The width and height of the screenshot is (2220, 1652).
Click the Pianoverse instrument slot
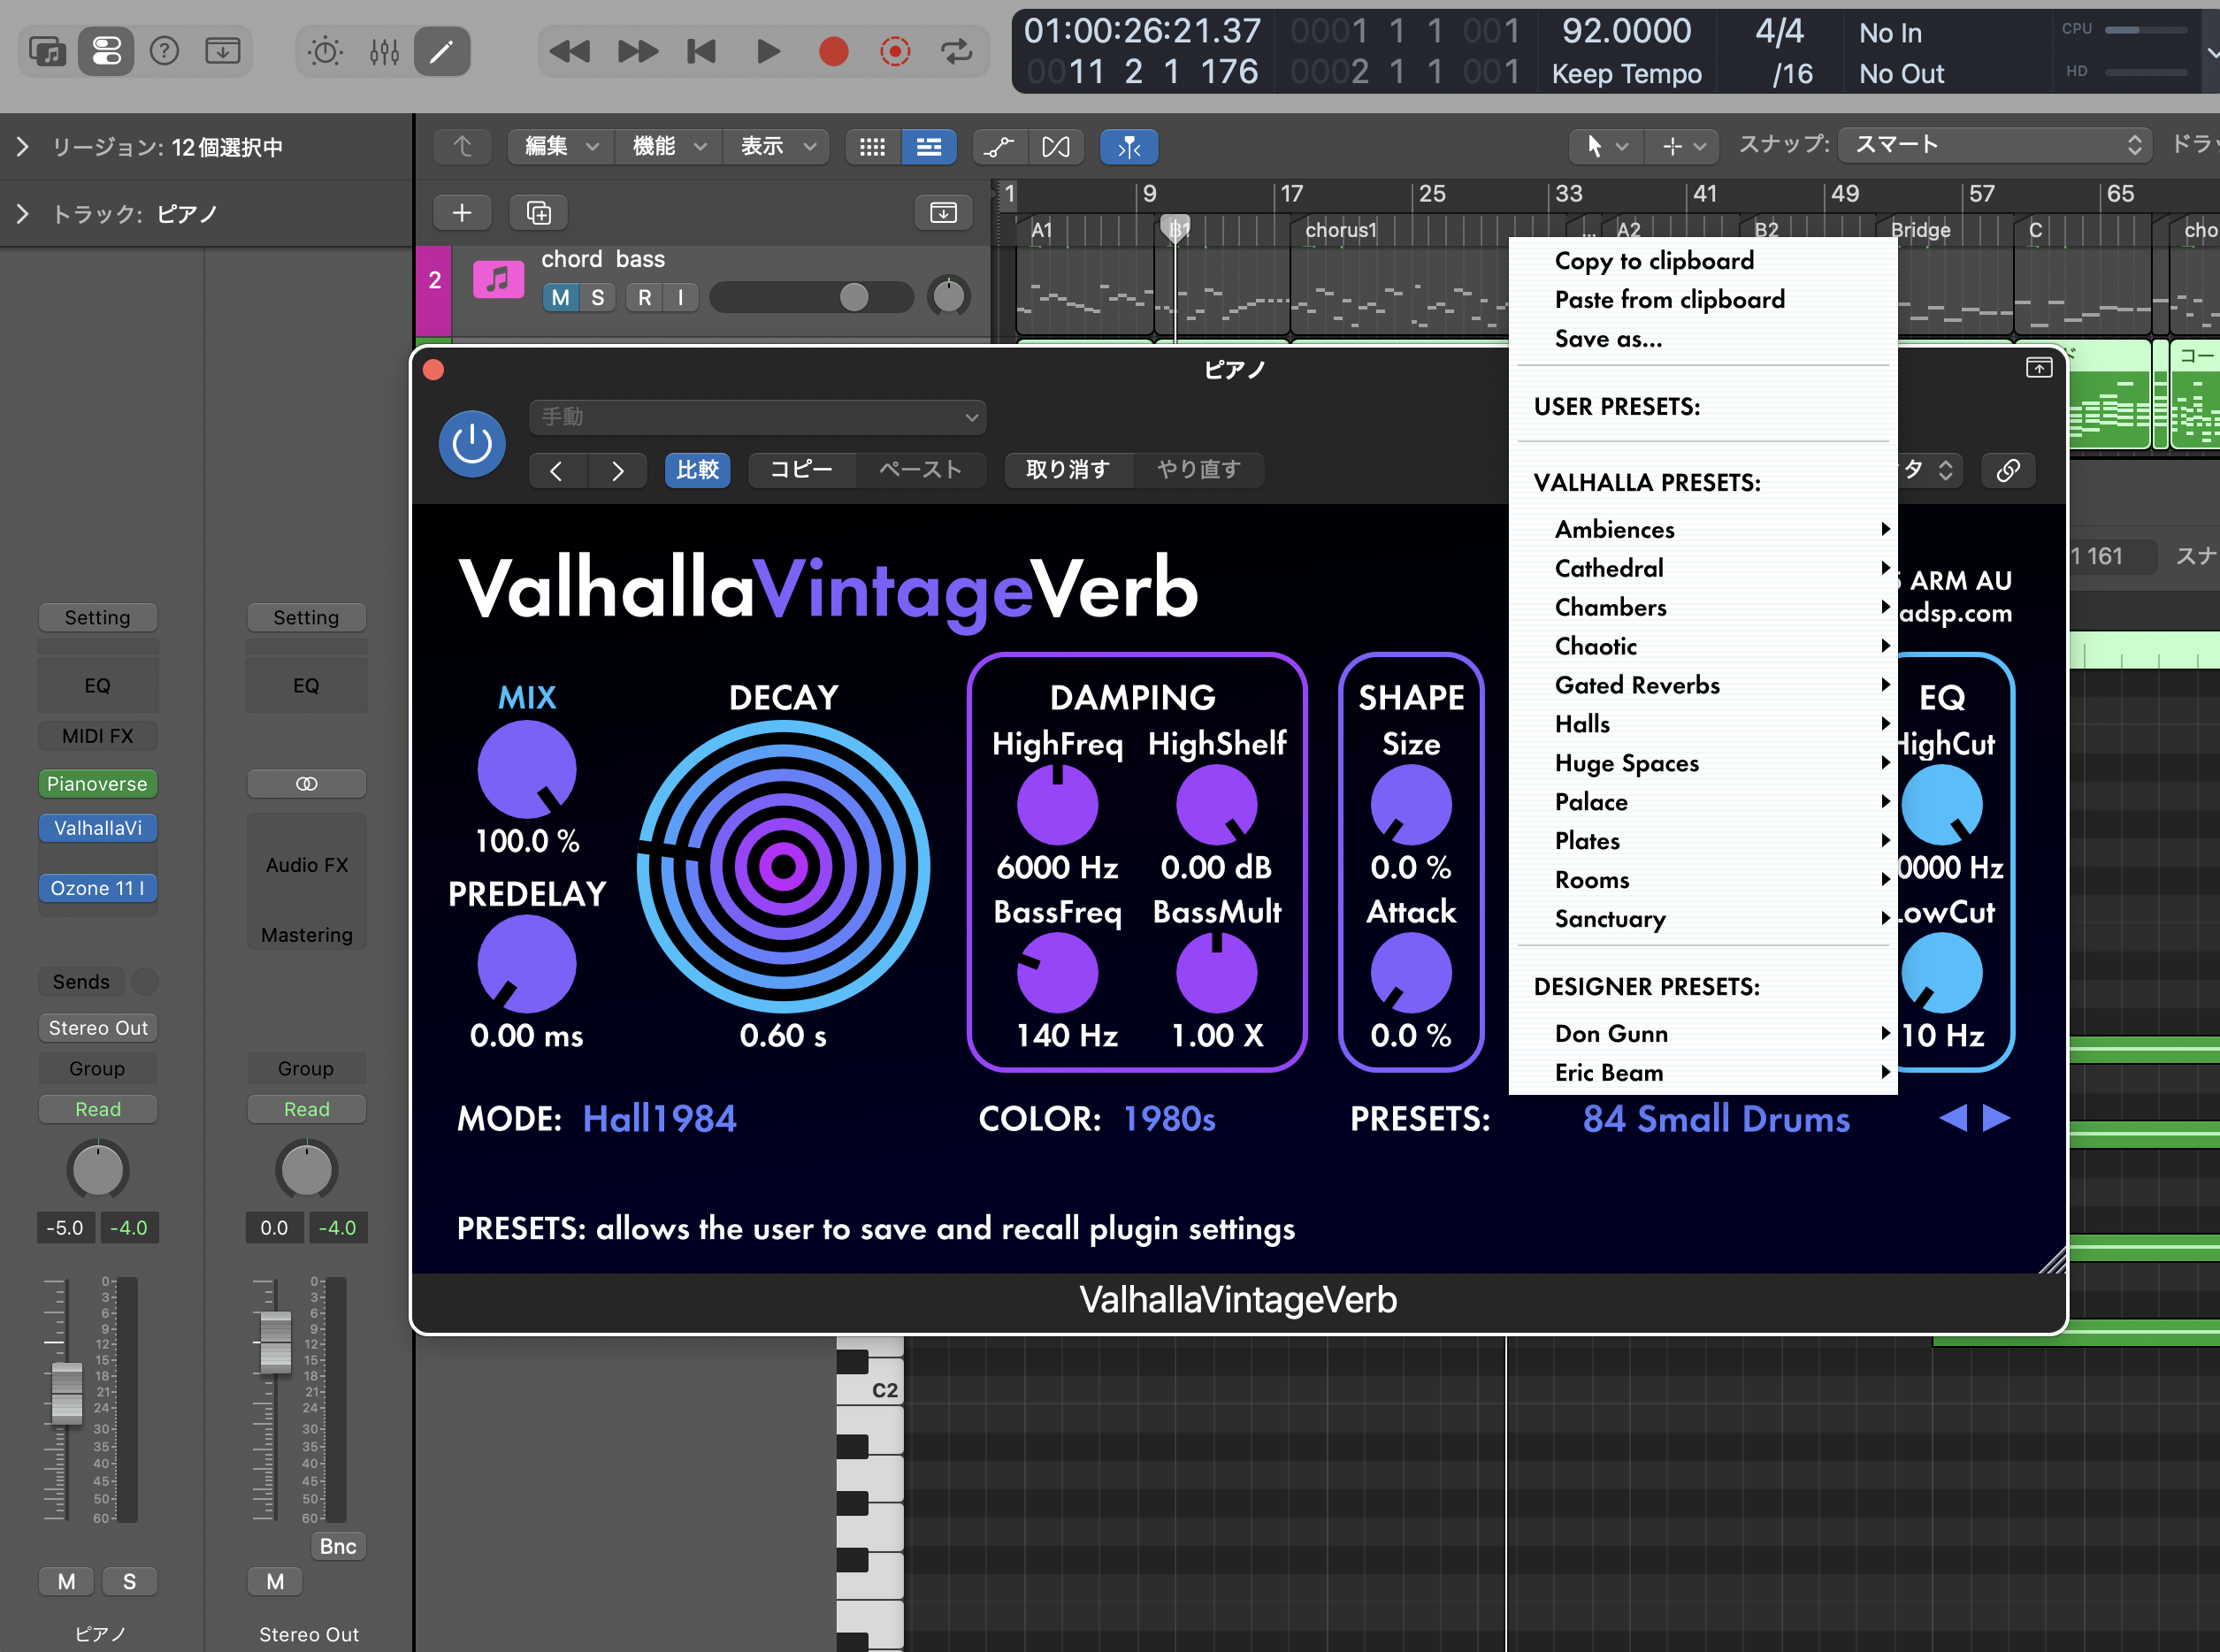[x=98, y=784]
